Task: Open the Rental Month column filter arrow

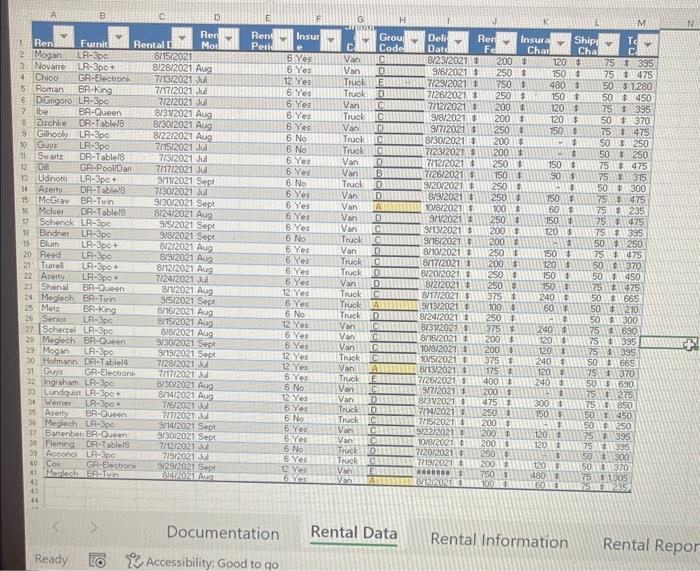Action: 229,39
